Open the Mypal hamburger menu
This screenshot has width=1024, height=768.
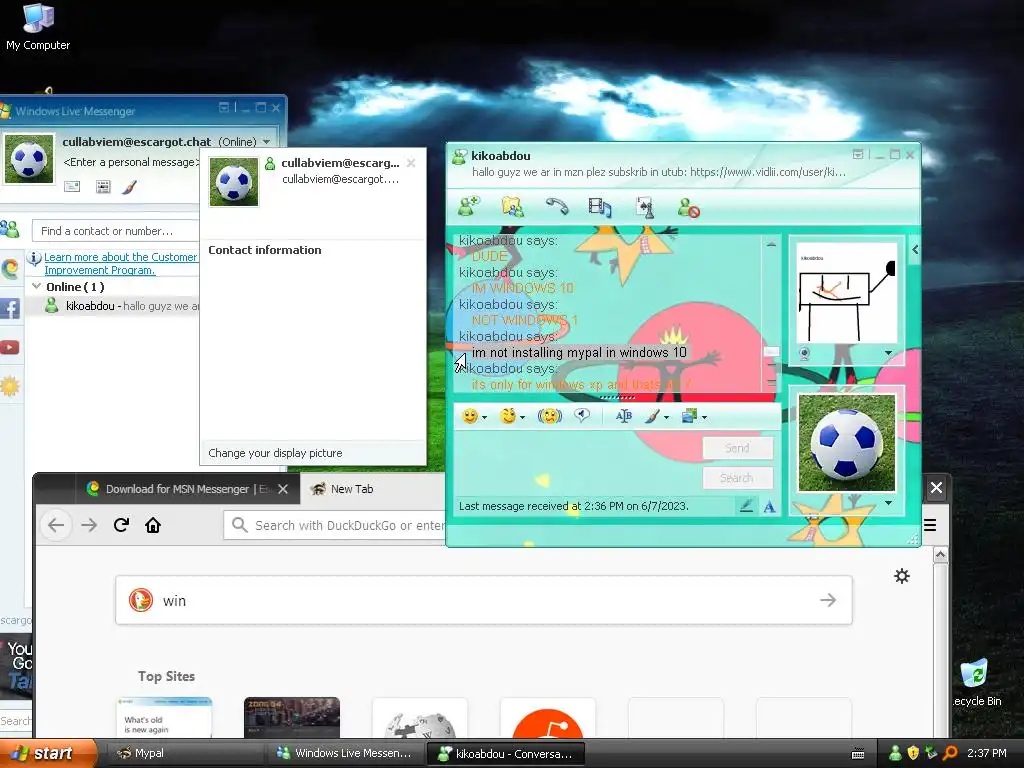point(930,525)
